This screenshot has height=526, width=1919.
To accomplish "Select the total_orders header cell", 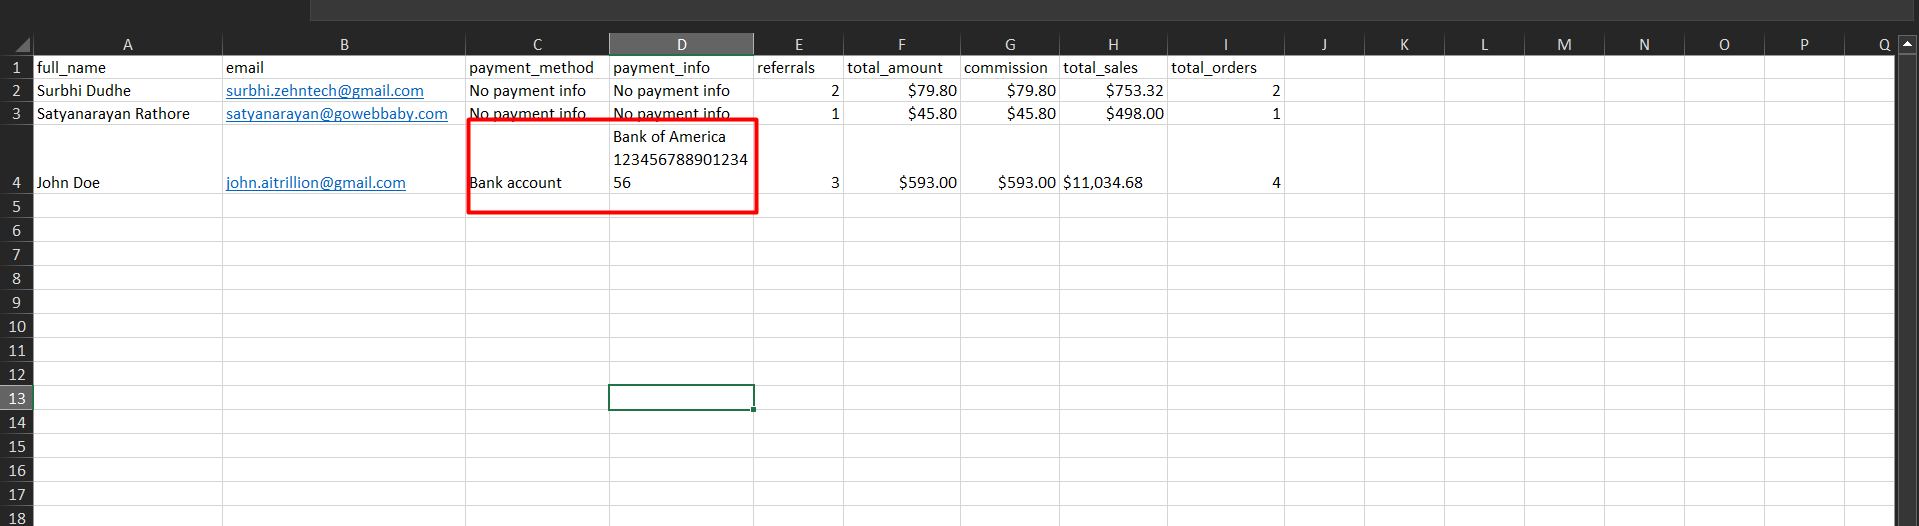I will pyautogui.click(x=1224, y=68).
